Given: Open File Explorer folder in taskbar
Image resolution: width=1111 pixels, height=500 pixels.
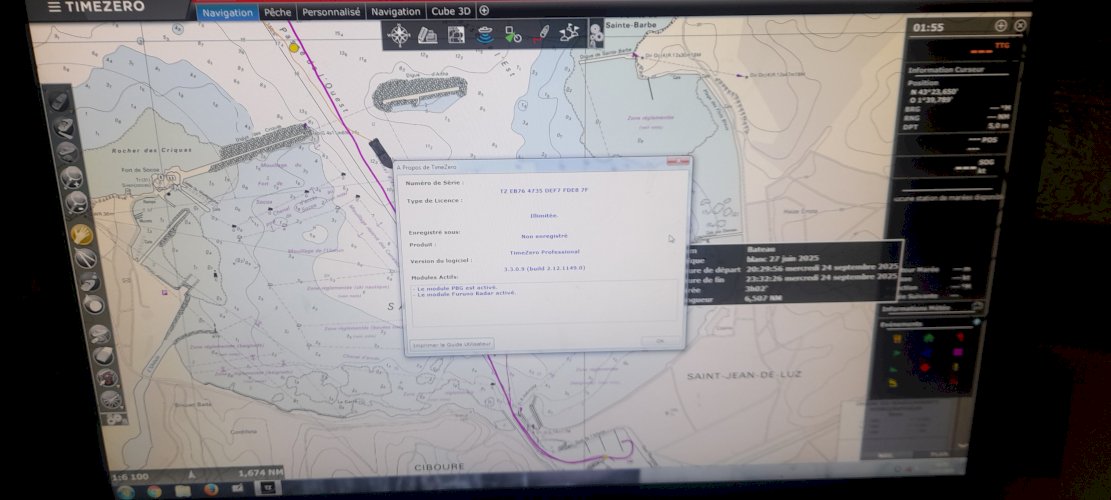Looking at the screenshot, I should (x=182, y=491).
